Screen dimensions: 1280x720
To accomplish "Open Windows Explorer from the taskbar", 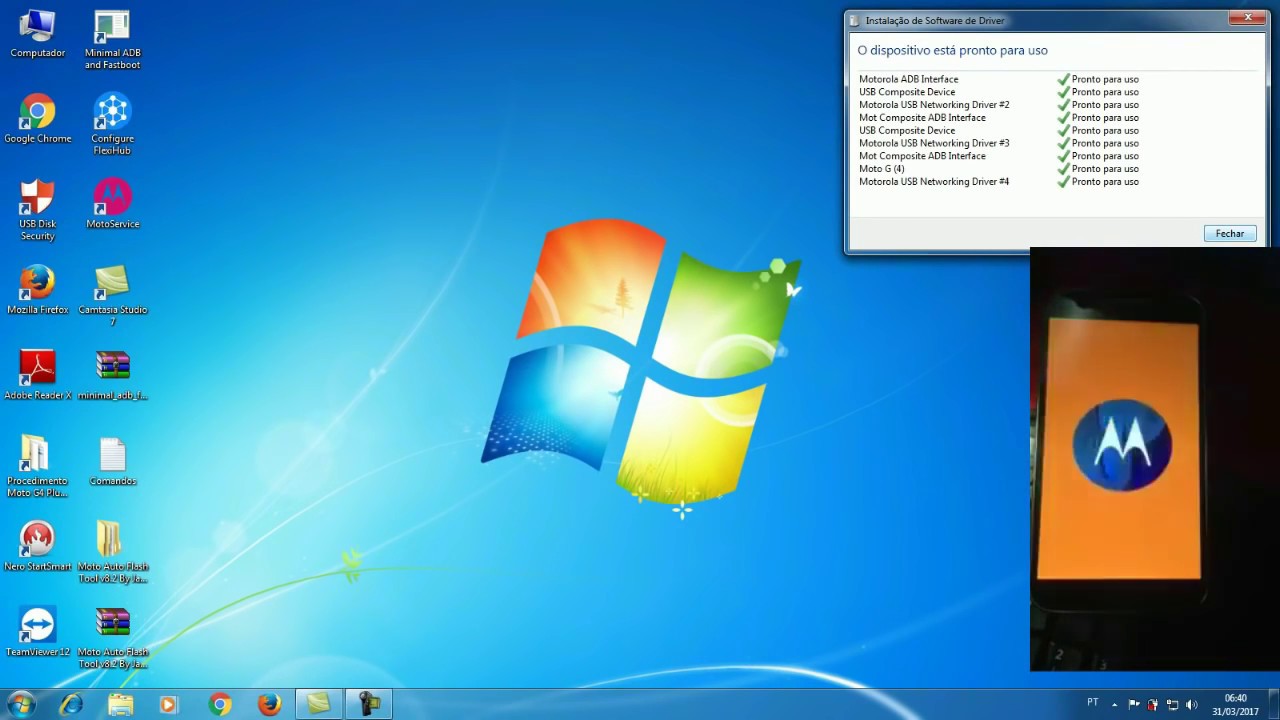I will tap(120, 704).
